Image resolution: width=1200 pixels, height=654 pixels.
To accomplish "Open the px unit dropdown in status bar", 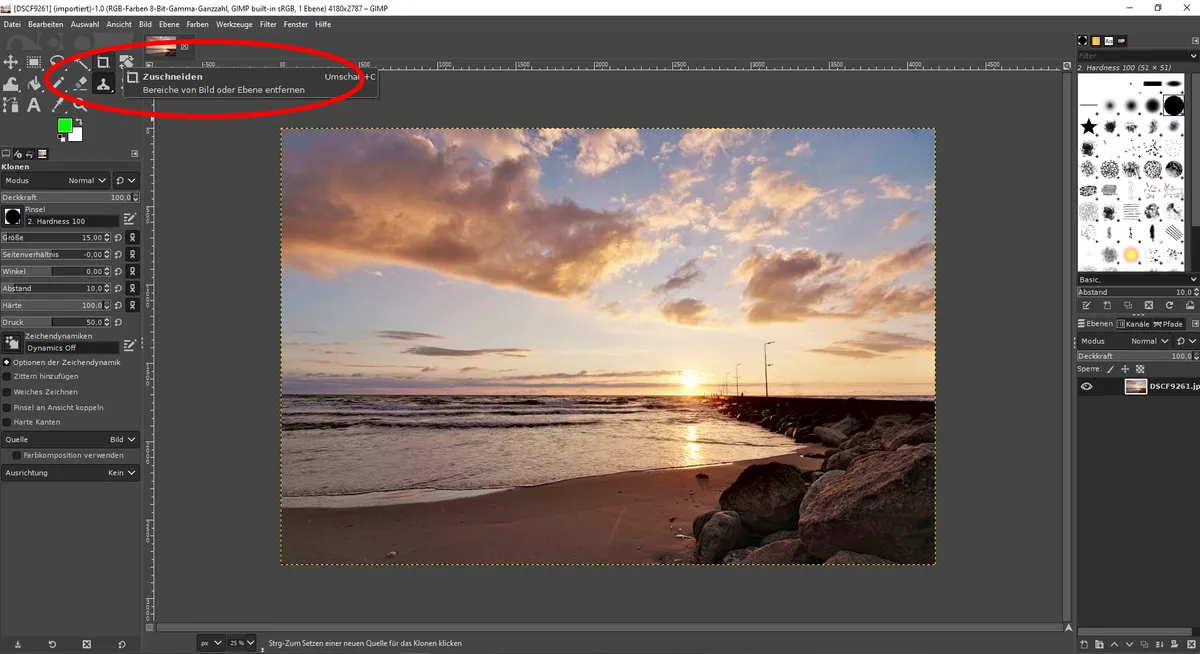I will (210, 643).
